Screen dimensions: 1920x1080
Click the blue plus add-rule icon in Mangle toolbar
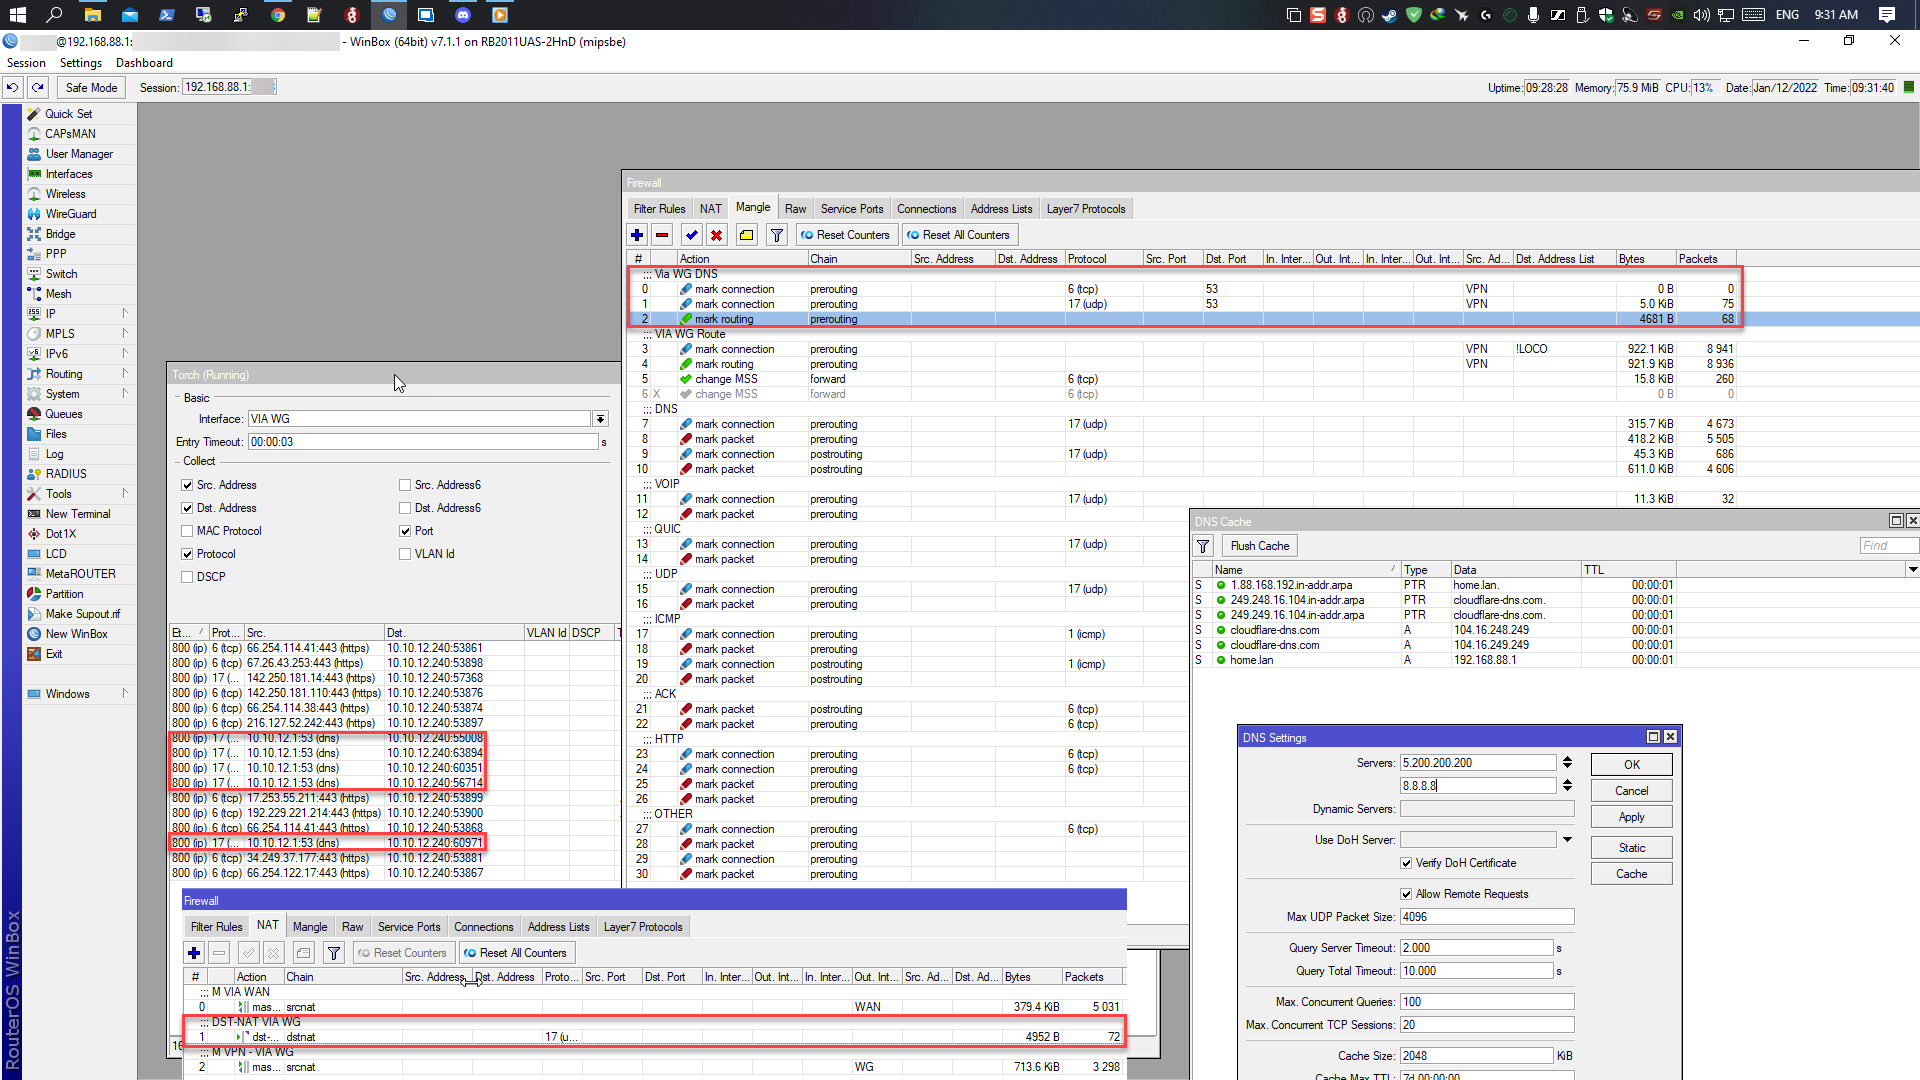click(x=637, y=235)
